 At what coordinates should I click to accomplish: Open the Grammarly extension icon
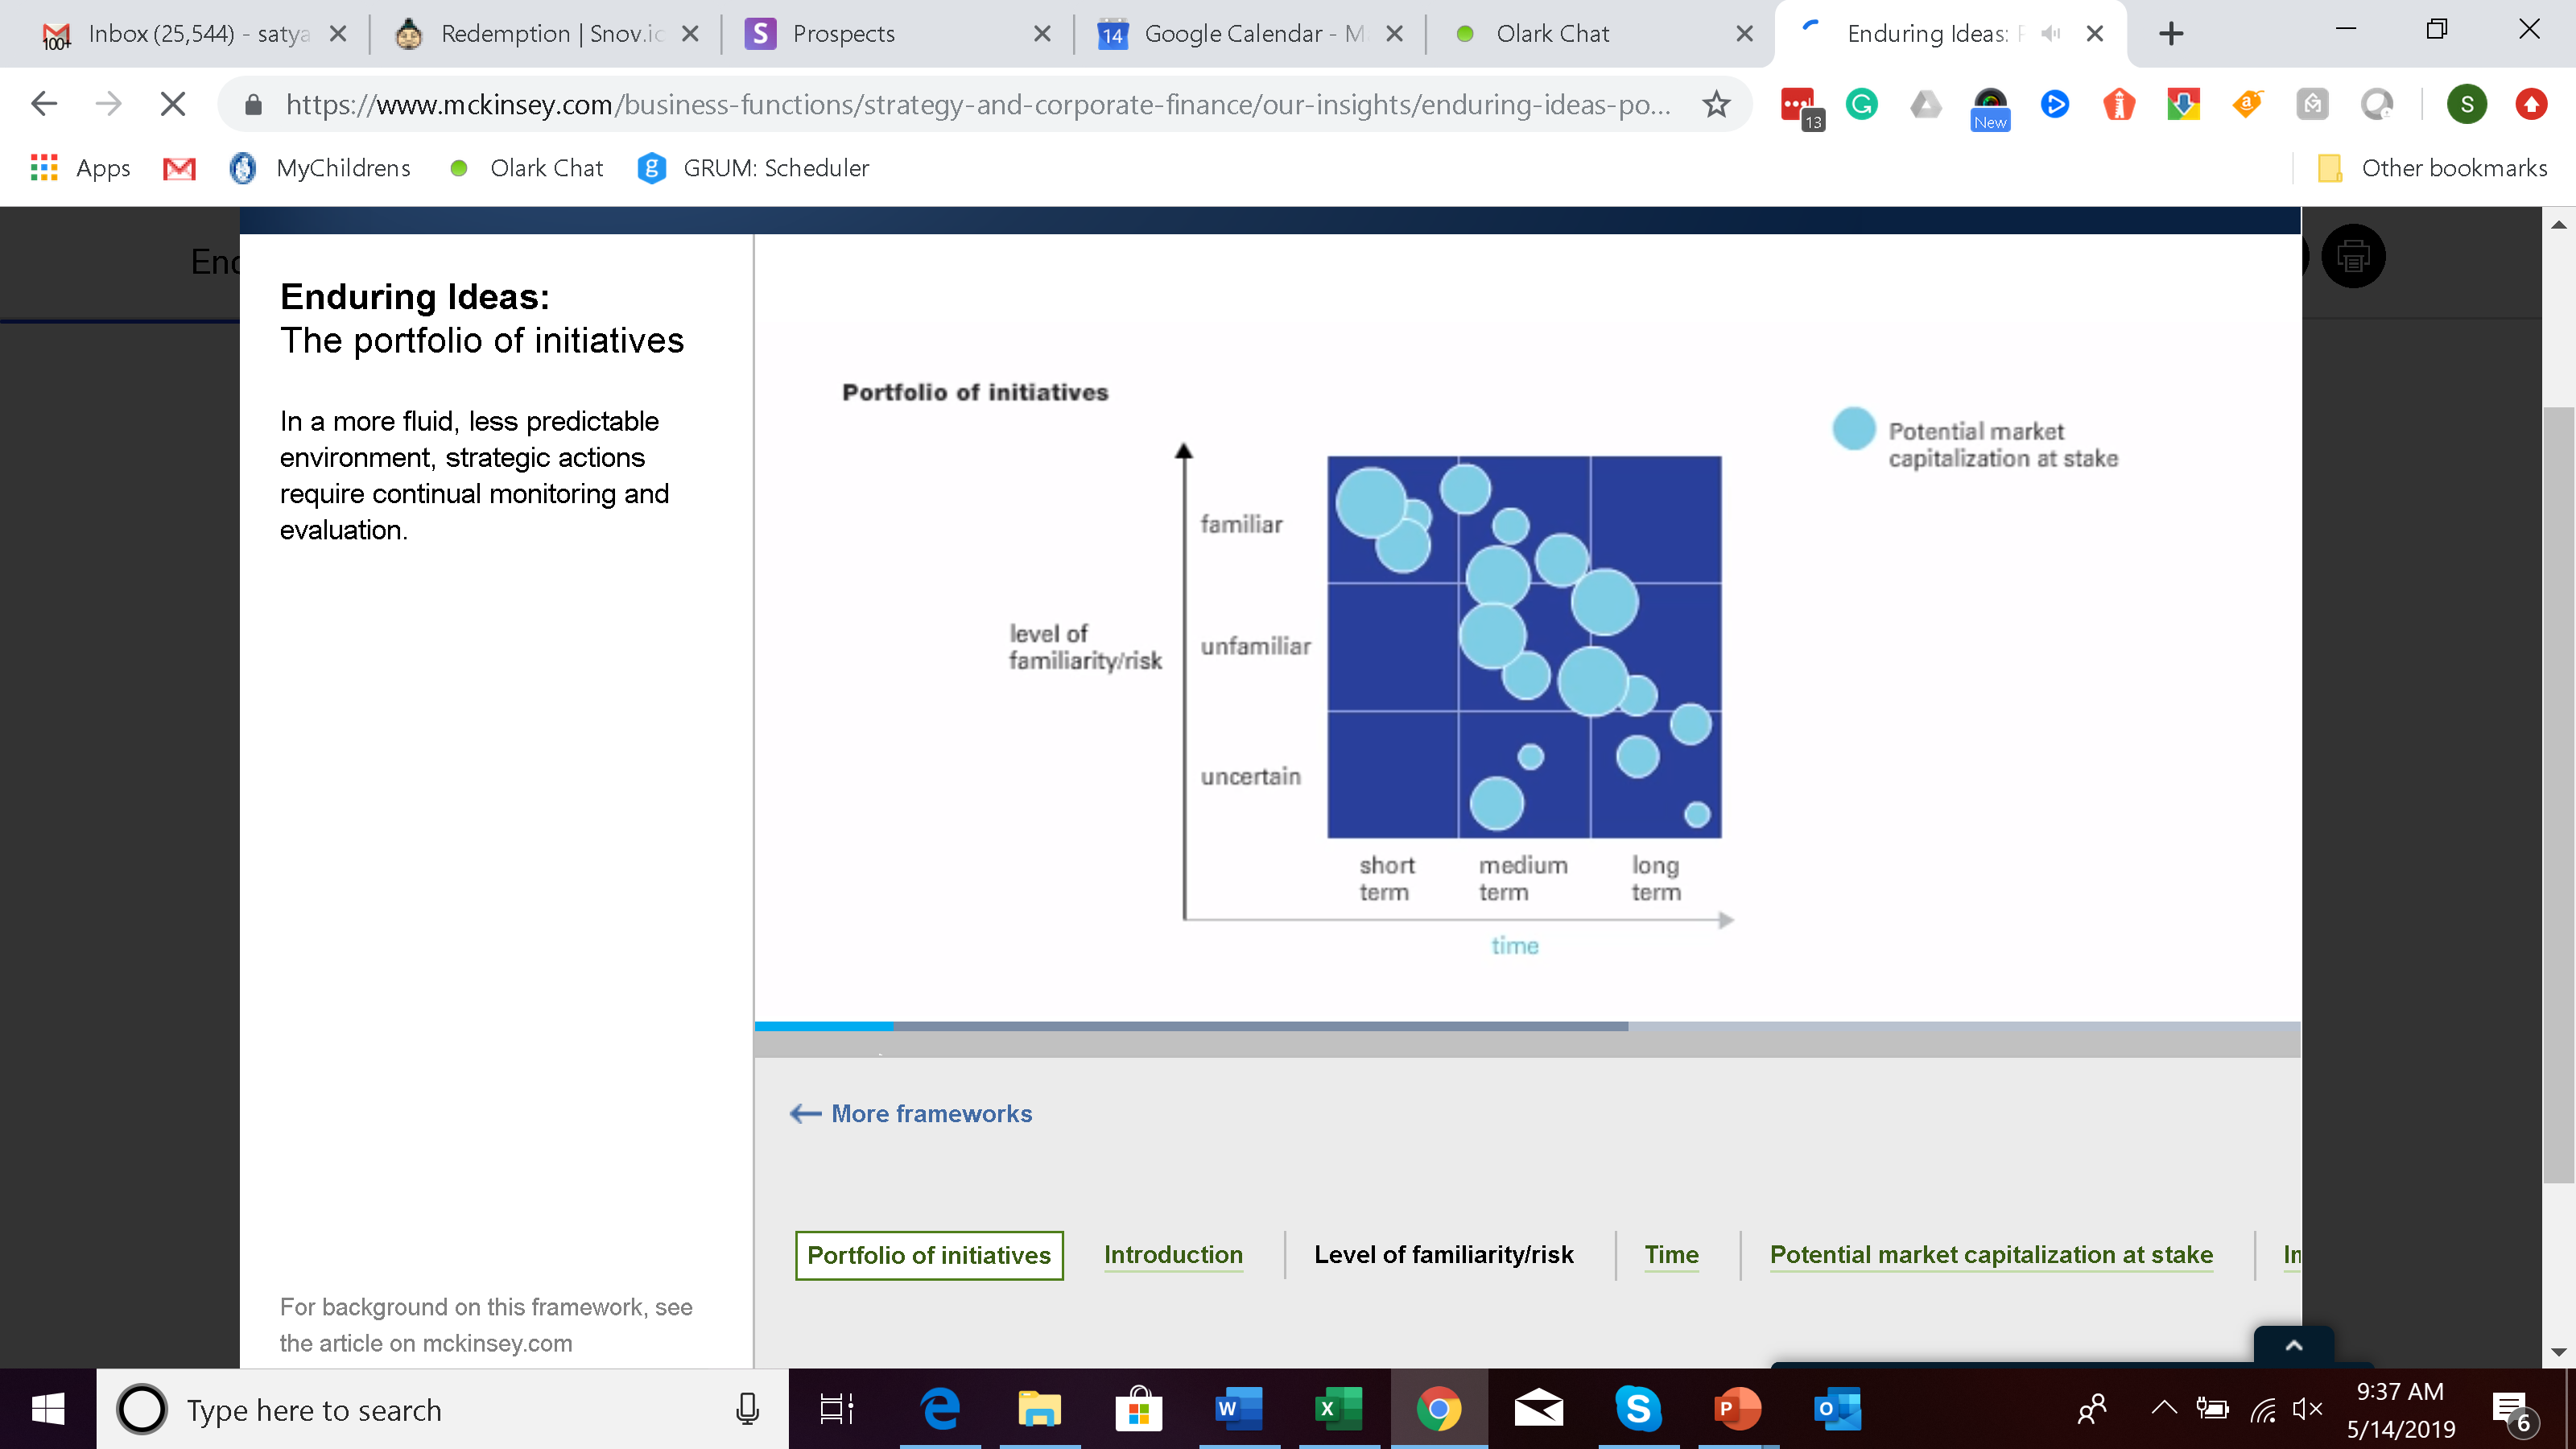pos(1861,104)
